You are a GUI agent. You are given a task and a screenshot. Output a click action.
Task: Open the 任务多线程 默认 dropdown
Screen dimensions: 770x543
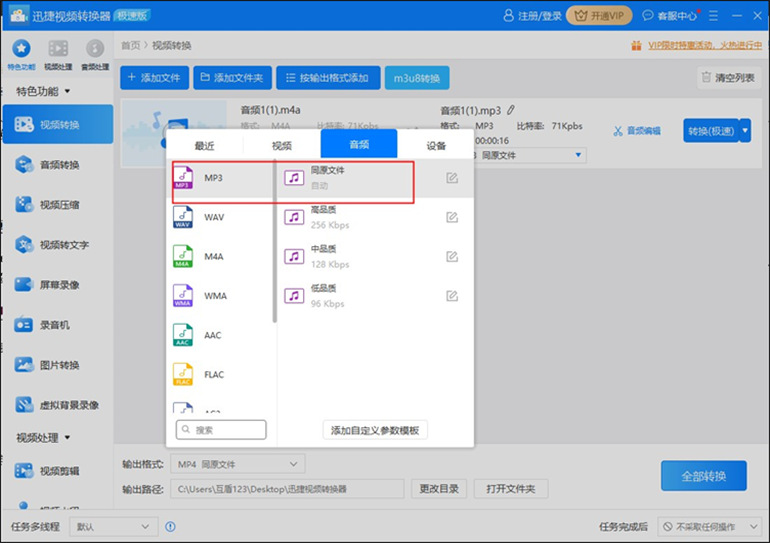tap(113, 527)
